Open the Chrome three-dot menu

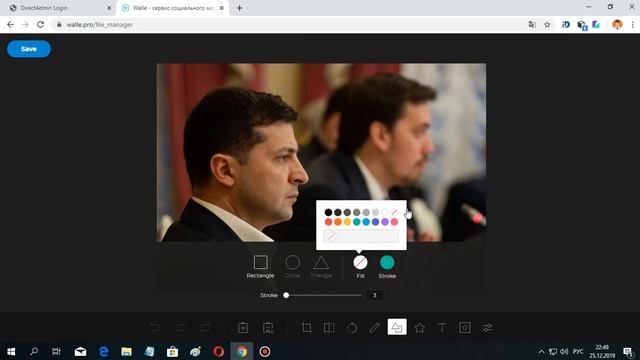point(632,24)
